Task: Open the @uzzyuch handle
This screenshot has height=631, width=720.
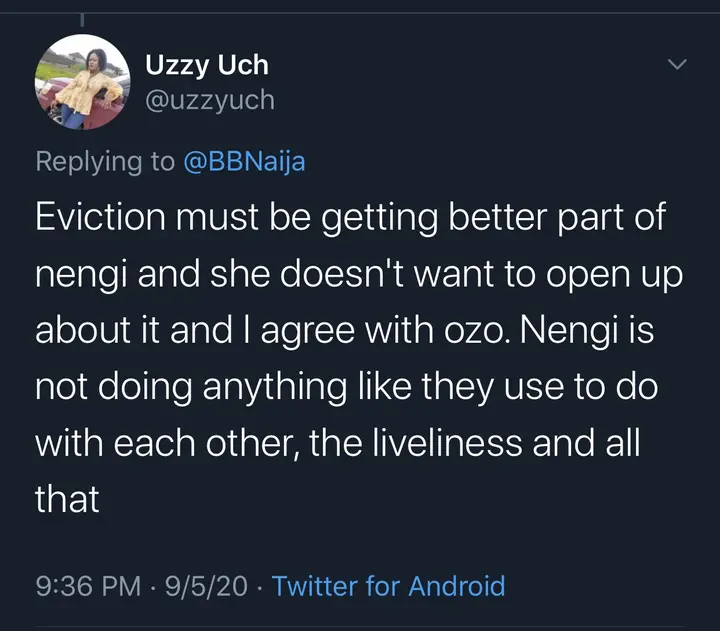Action: (x=210, y=100)
